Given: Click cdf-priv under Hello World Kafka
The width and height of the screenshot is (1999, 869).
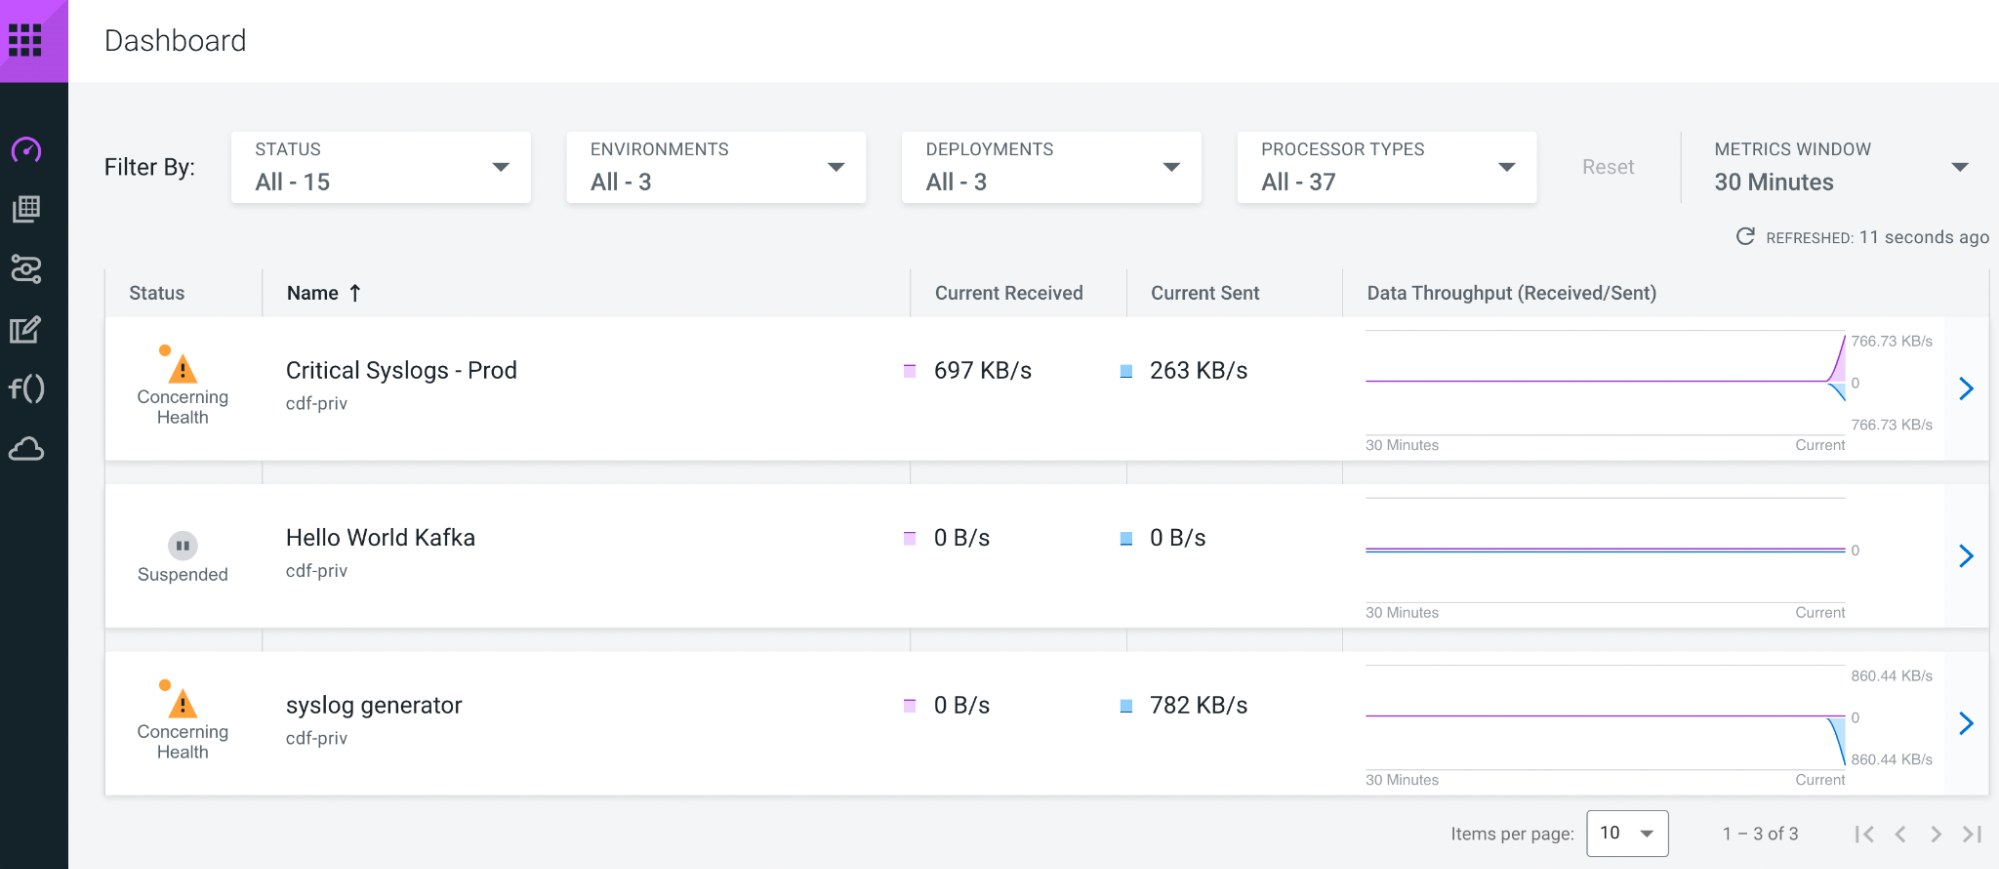Looking at the screenshot, I should point(316,571).
